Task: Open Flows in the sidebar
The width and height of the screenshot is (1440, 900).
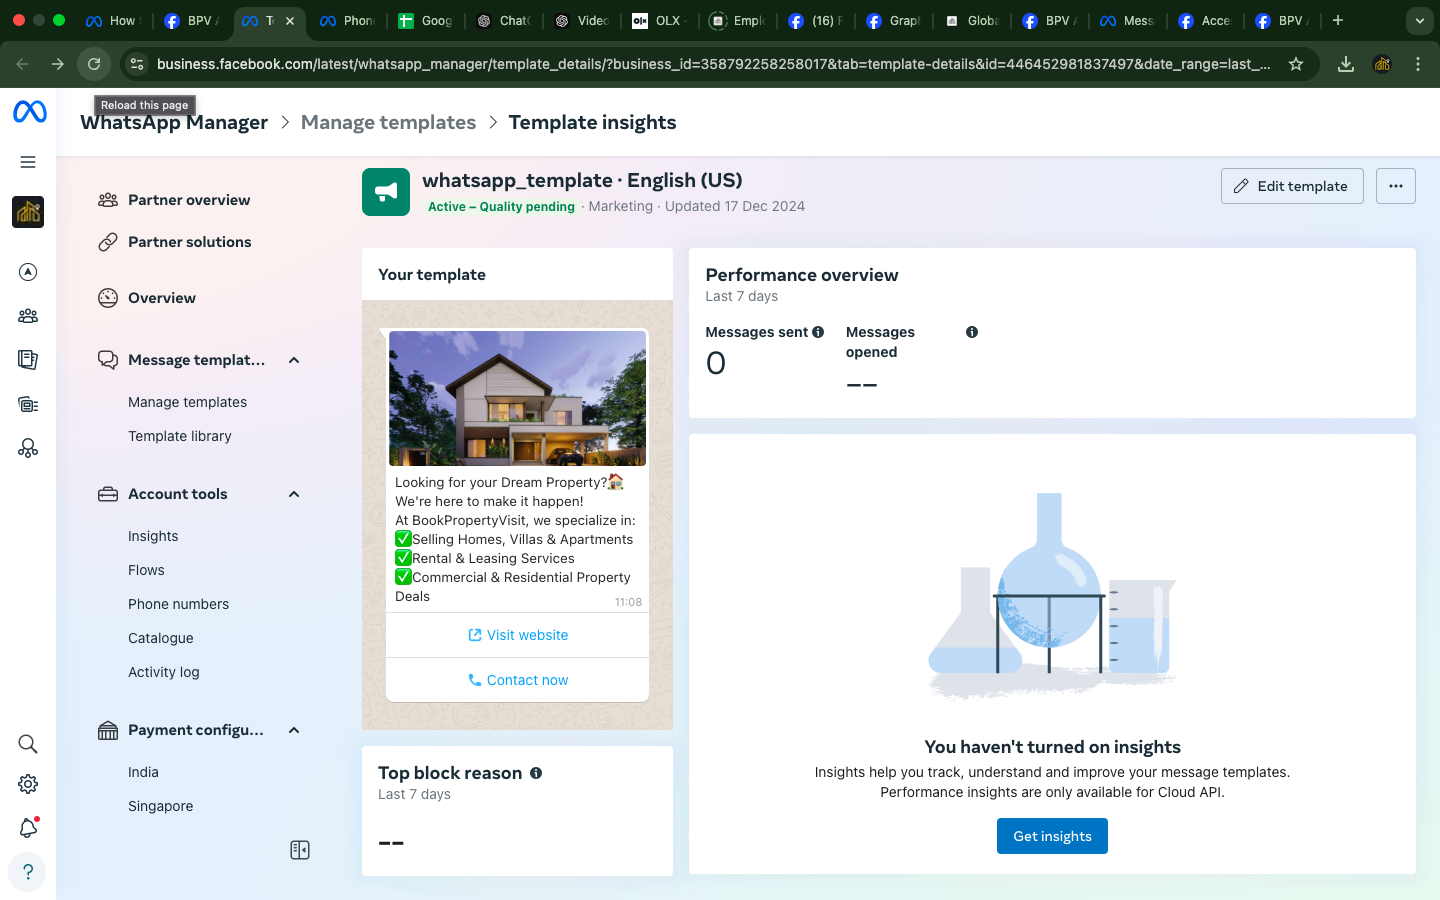Action: (x=146, y=570)
